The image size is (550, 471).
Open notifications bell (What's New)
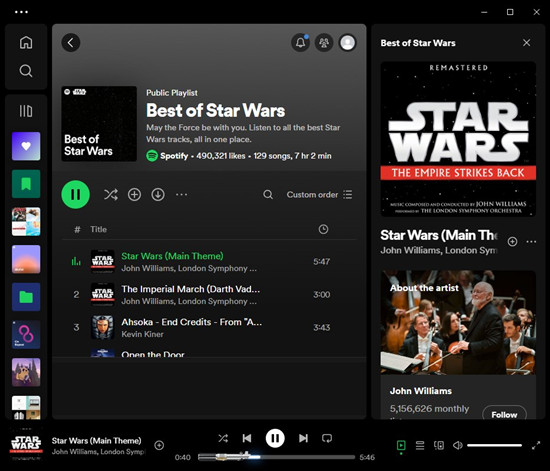tap(301, 43)
